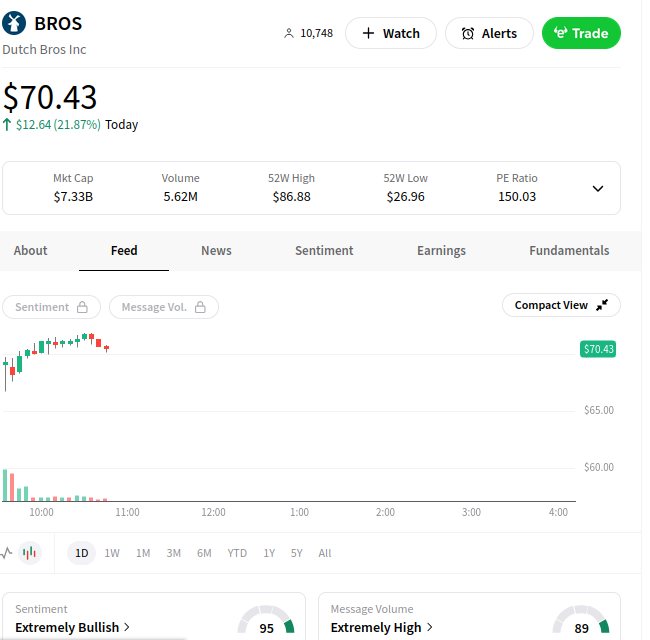Open the News tab
650x640 pixels.
(216, 250)
